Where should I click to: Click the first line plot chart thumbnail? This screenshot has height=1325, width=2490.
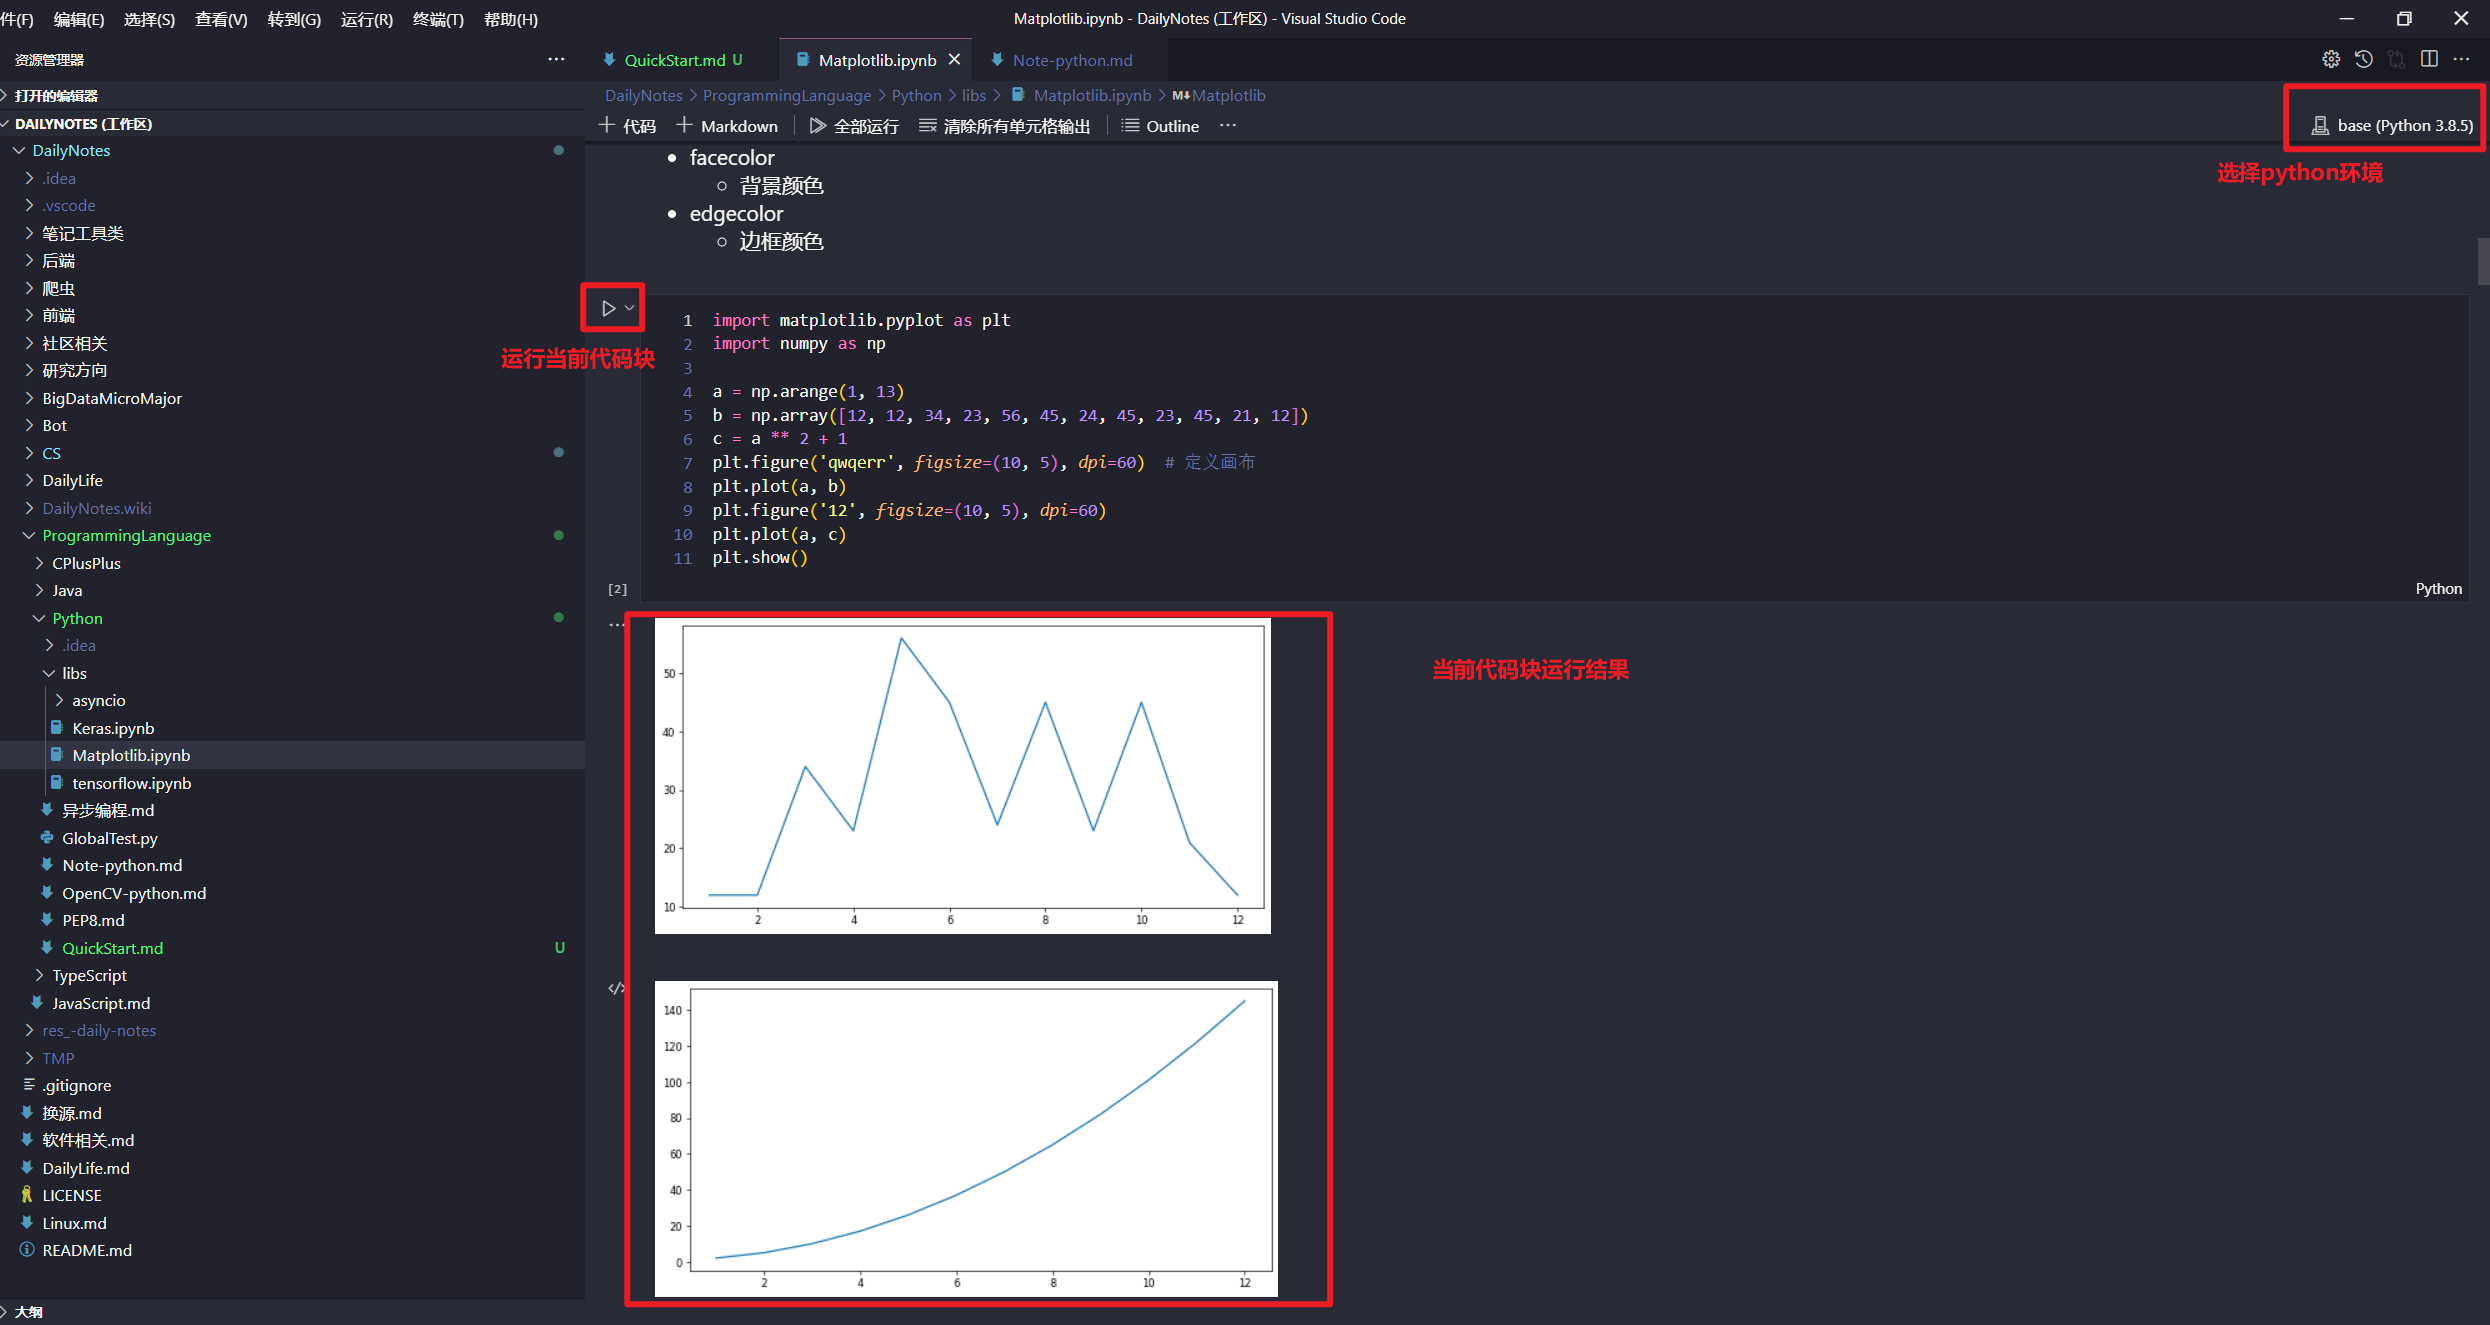click(x=972, y=774)
